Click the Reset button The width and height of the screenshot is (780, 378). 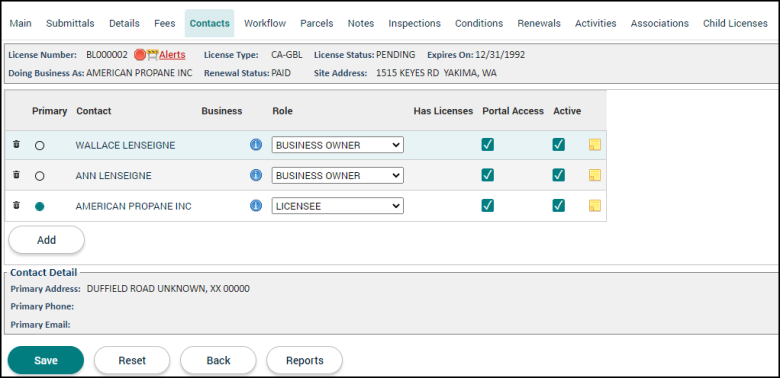point(132,360)
